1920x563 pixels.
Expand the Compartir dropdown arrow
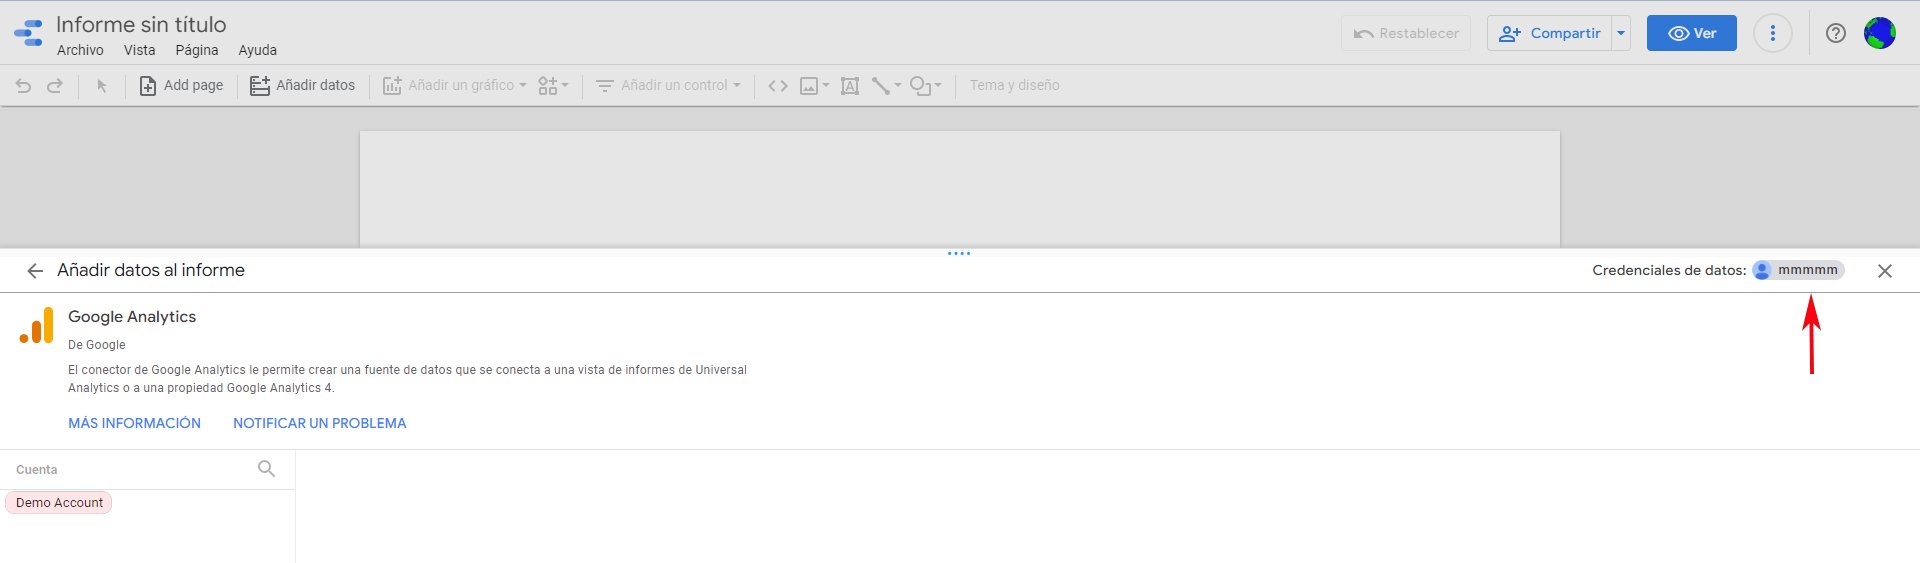[x=1621, y=33]
